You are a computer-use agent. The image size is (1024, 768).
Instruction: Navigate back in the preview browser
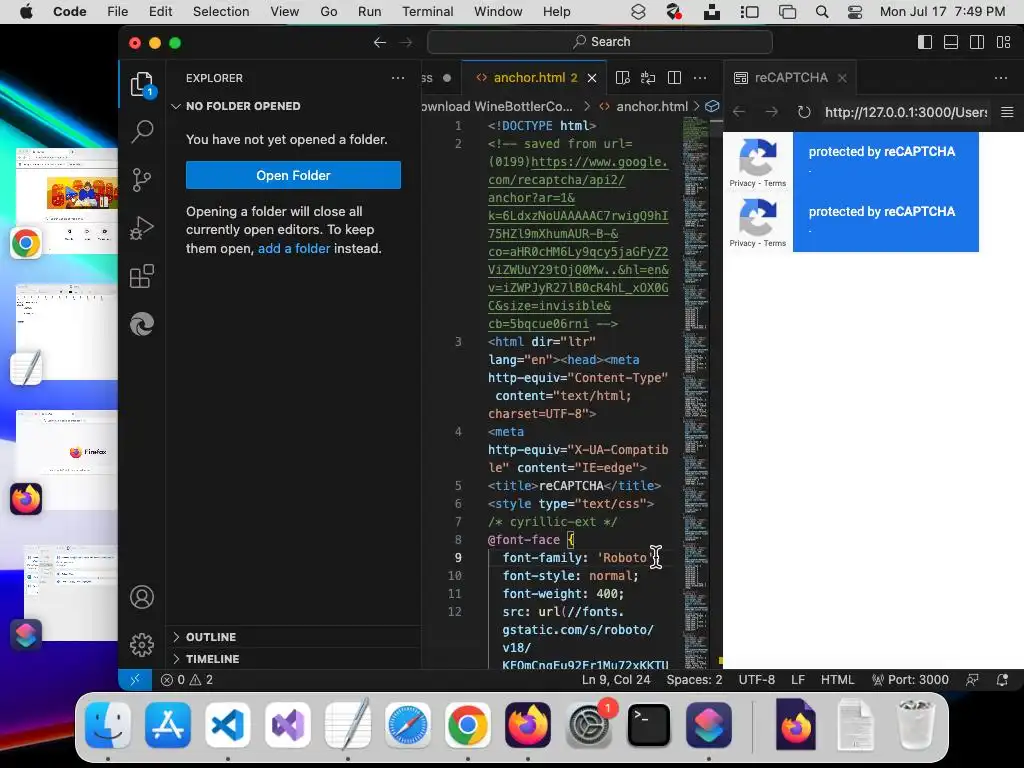point(739,112)
